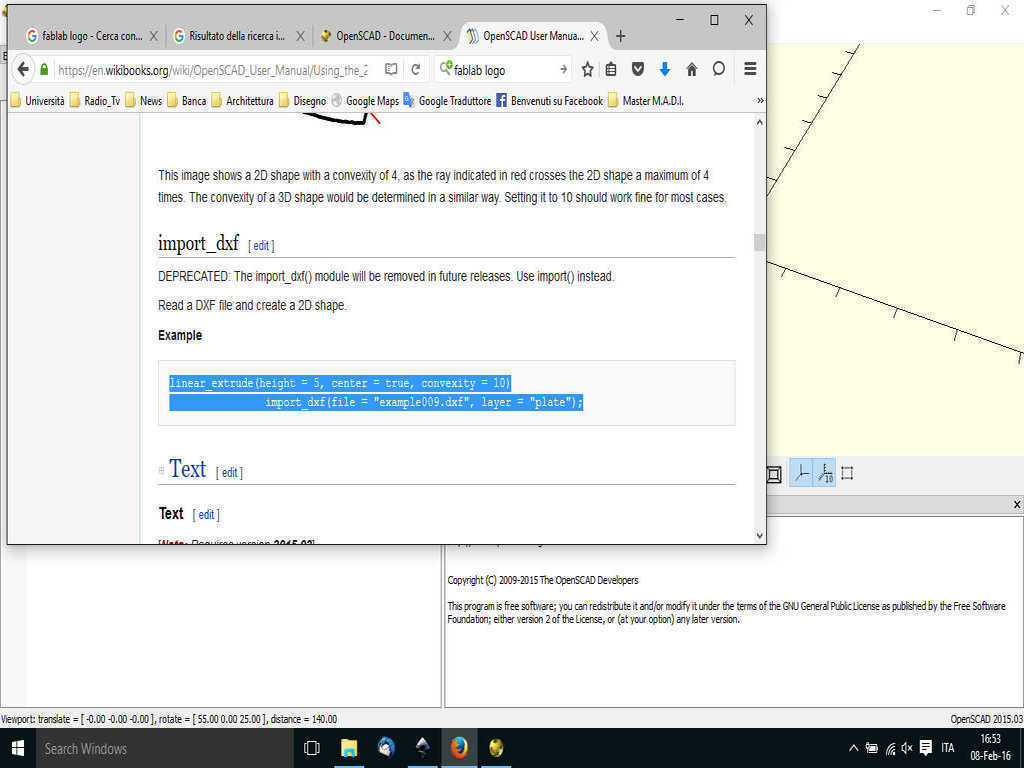Open the Radio_Tv bookmarks folder

(x=95, y=101)
